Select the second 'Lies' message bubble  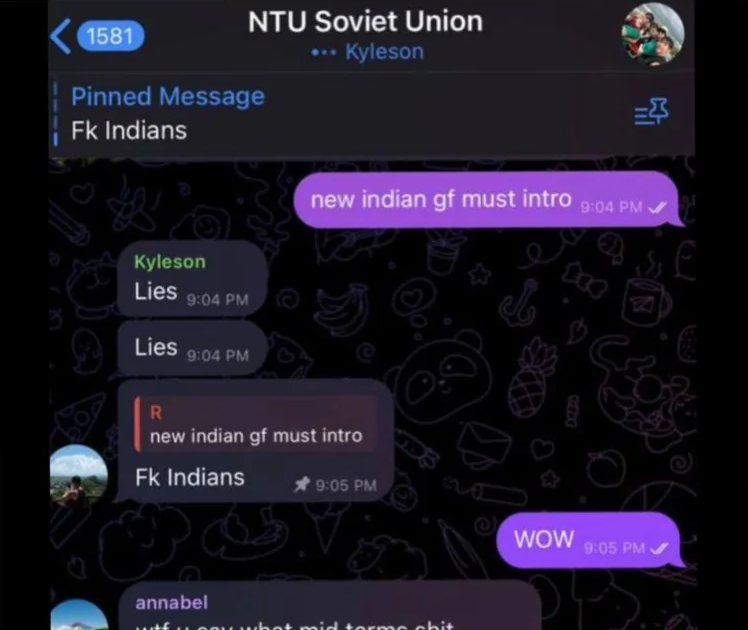click(x=192, y=347)
